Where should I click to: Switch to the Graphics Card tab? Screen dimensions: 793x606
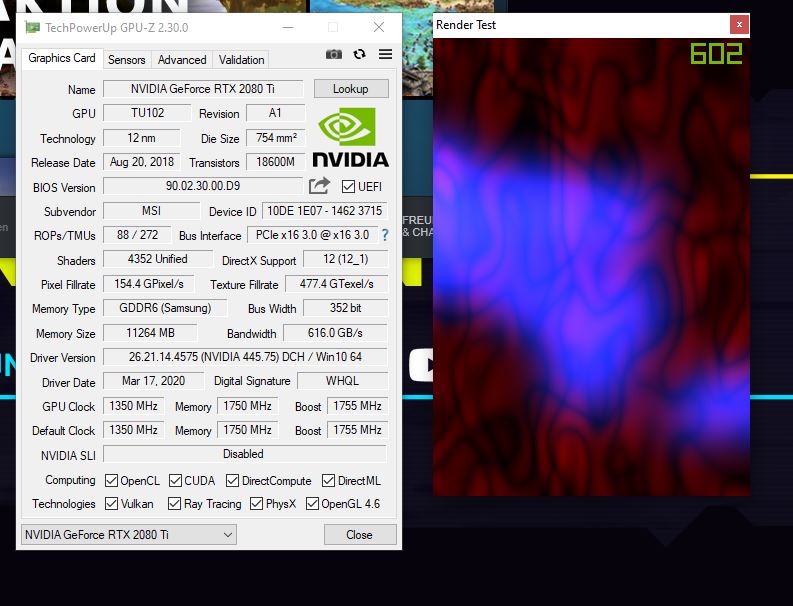62,58
